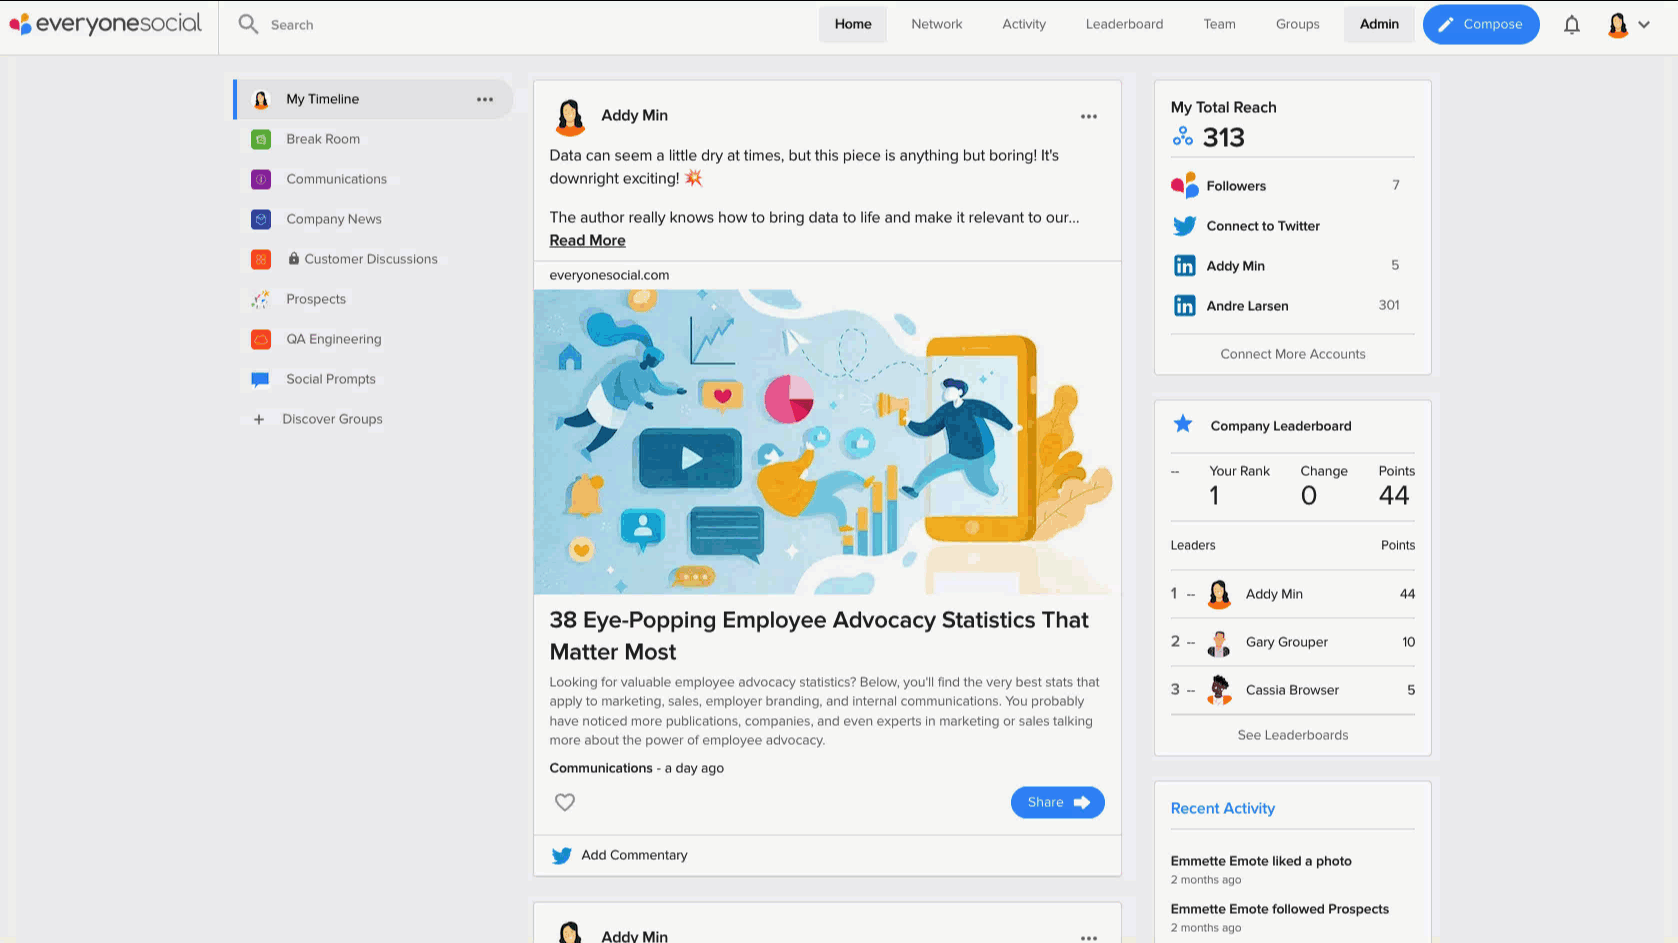Open the Break Room group icon
This screenshot has height=943, width=1678.
261,139
